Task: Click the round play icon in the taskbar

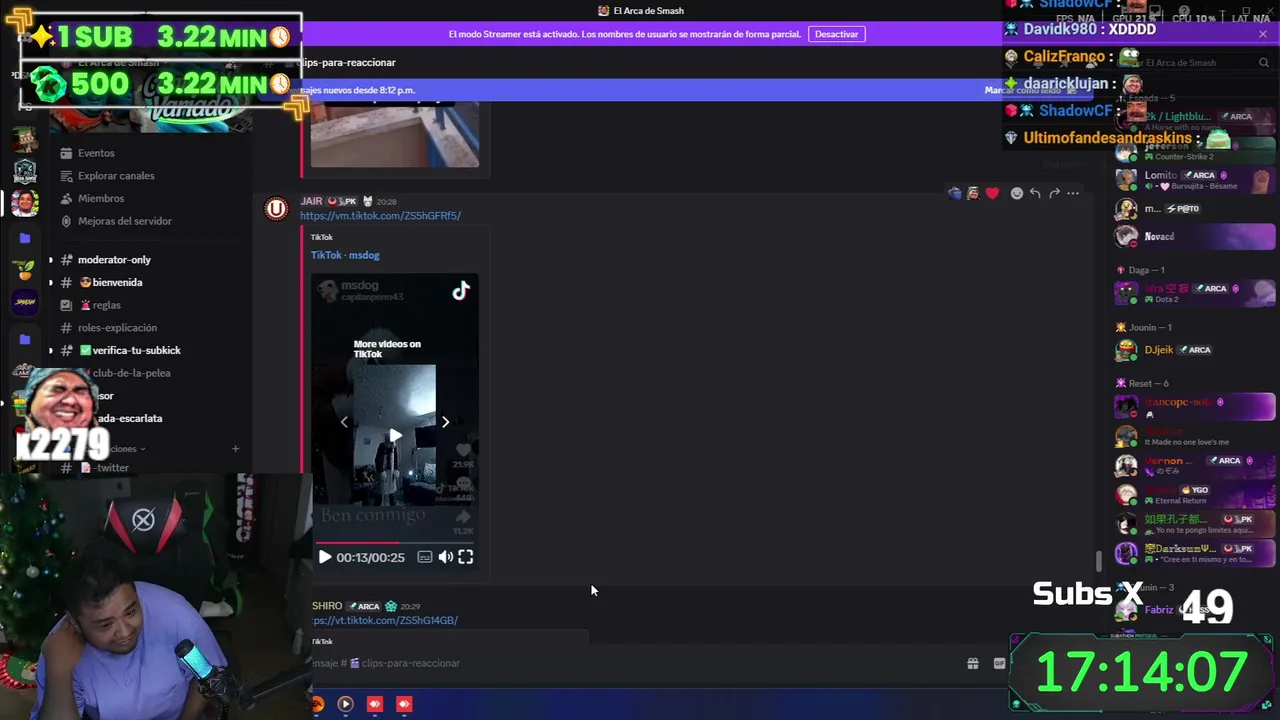Action: [345, 704]
